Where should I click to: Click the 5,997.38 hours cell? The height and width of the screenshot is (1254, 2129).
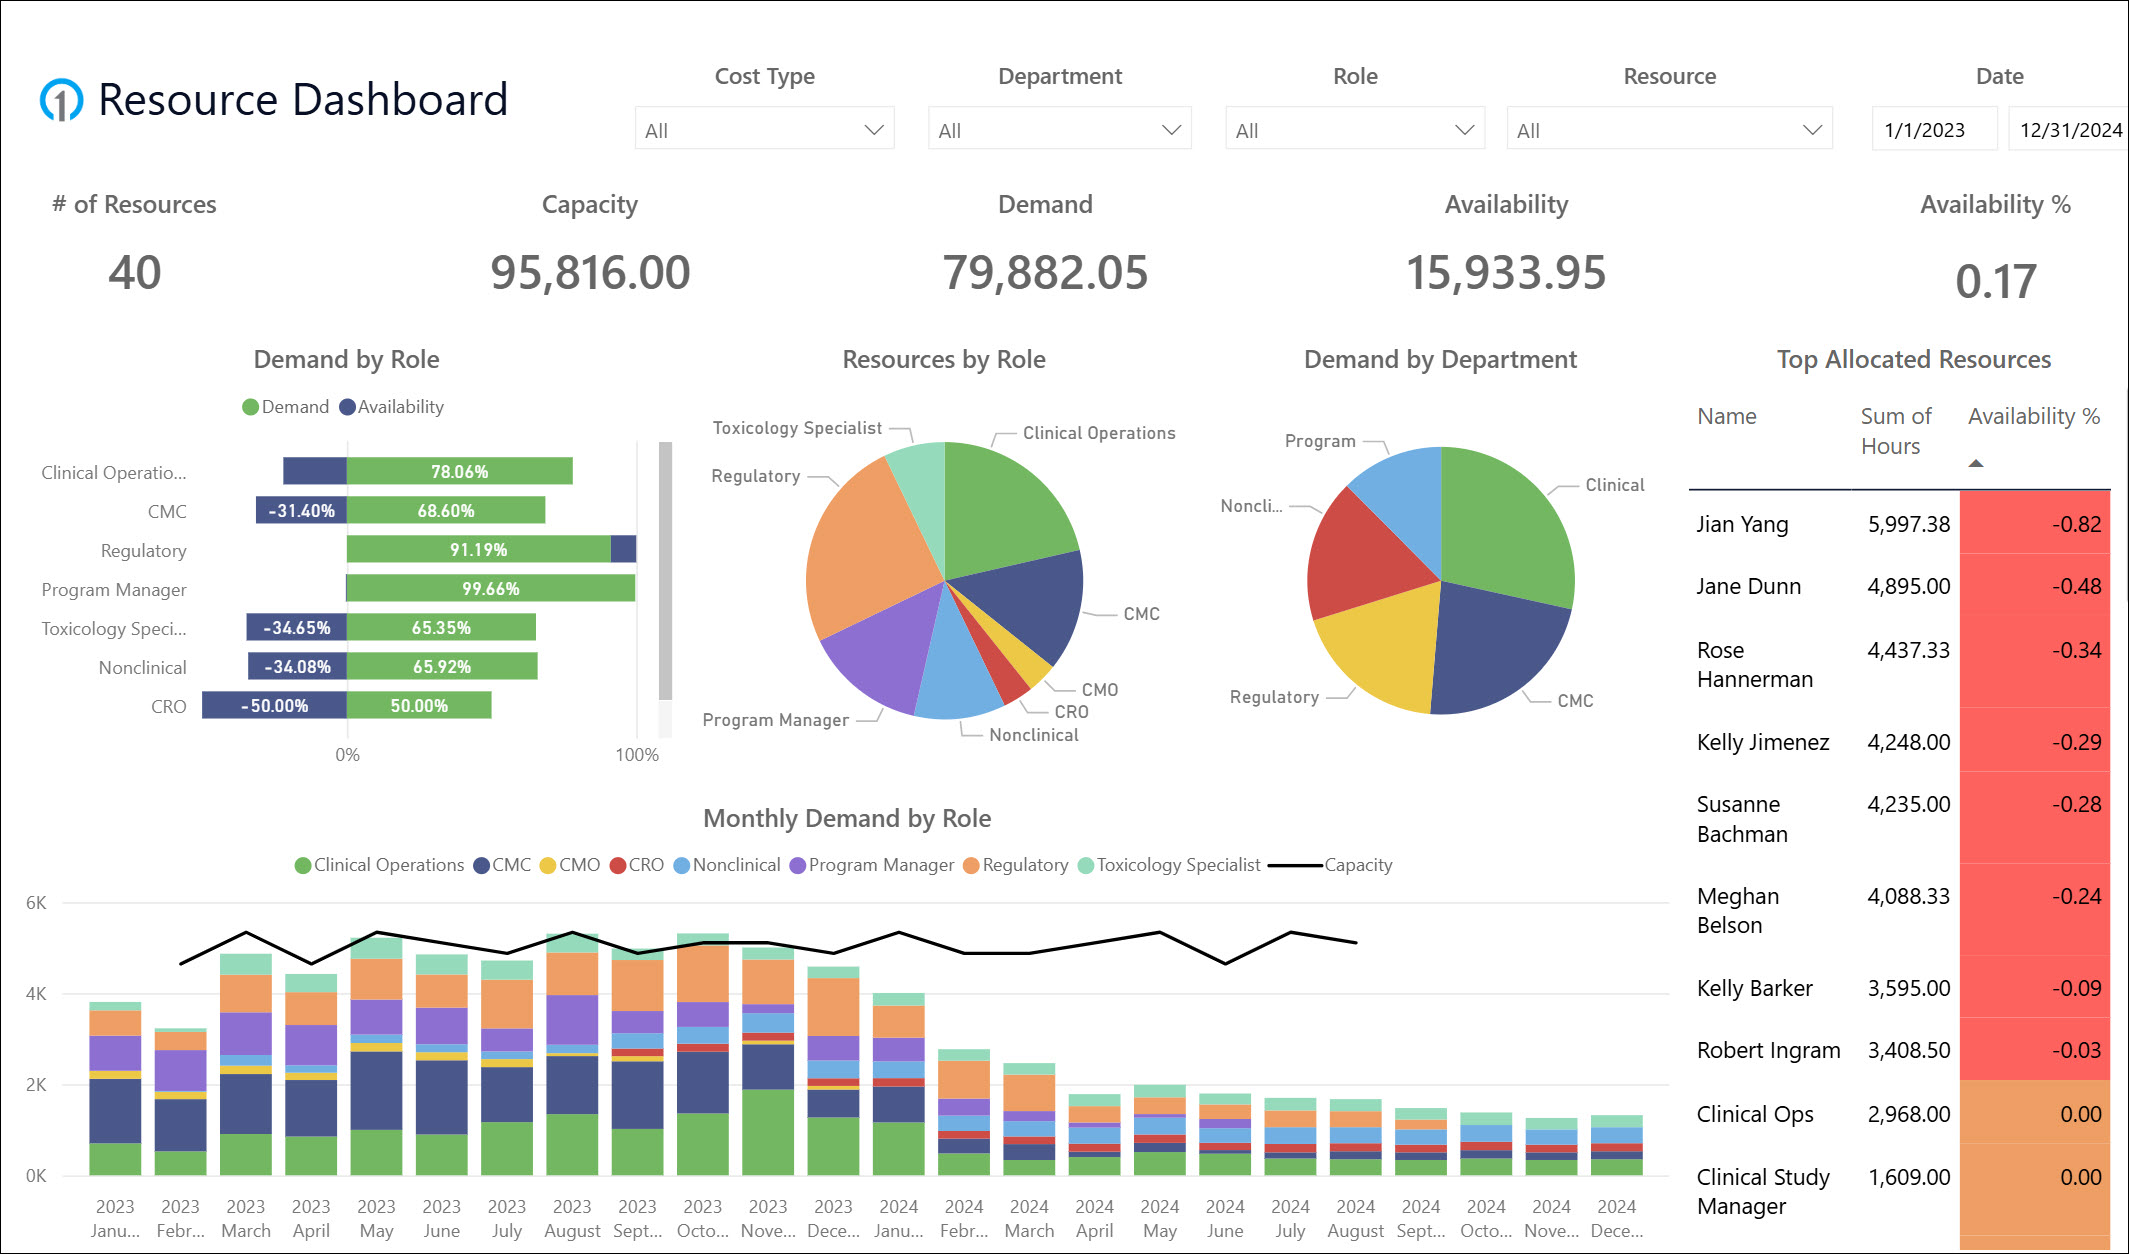(x=1908, y=524)
